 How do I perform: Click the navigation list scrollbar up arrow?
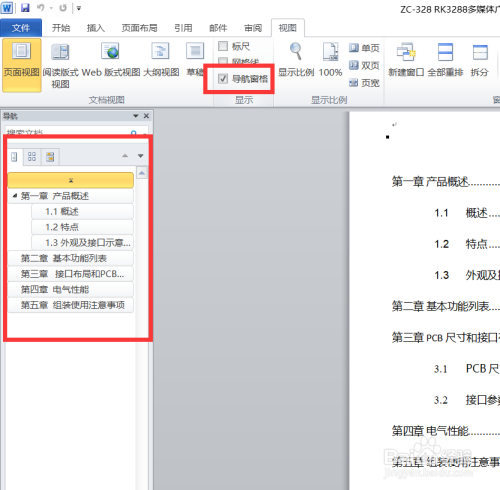coord(142,173)
